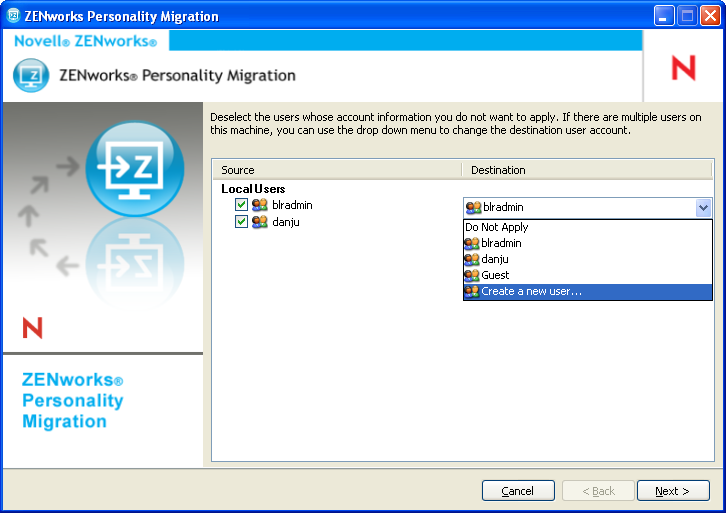Click the Source column header
726x513 pixels.
pos(338,170)
